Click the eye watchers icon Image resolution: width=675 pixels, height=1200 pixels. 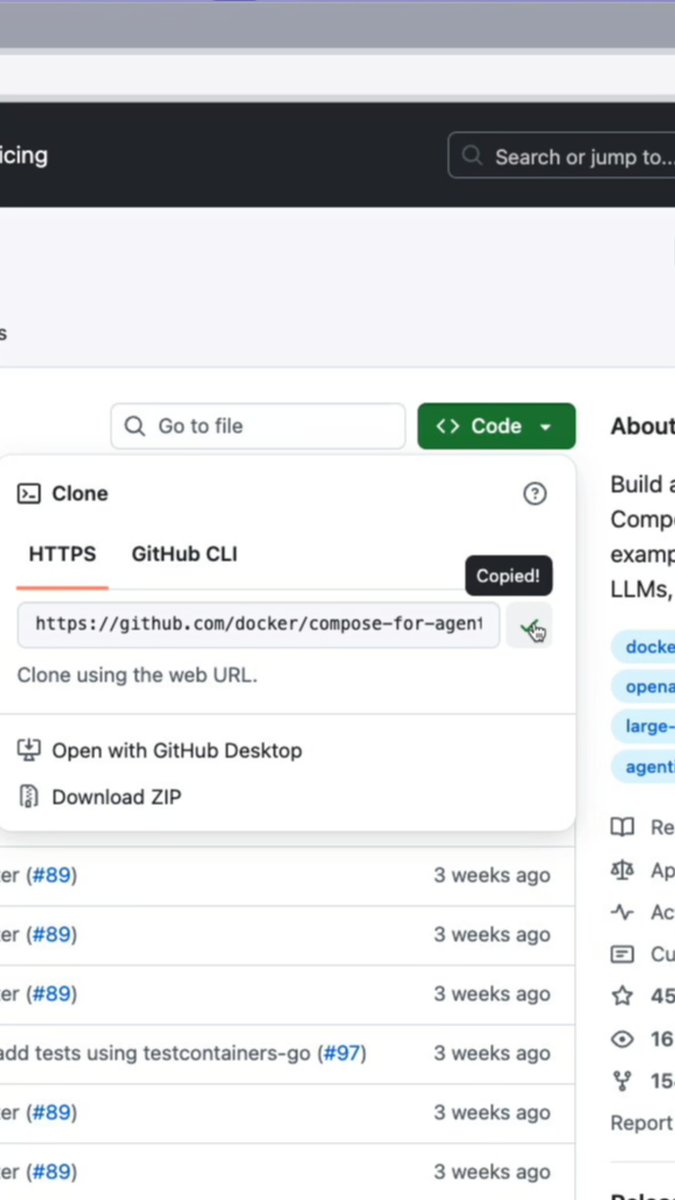coord(623,1039)
